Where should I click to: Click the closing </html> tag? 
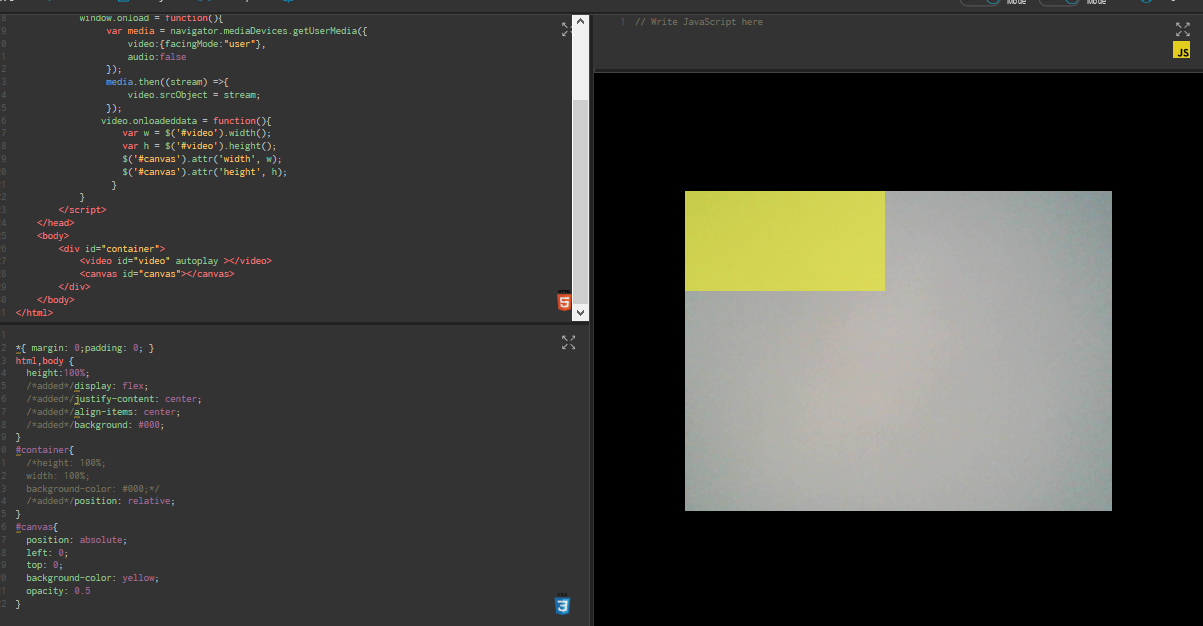coord(34,313)
